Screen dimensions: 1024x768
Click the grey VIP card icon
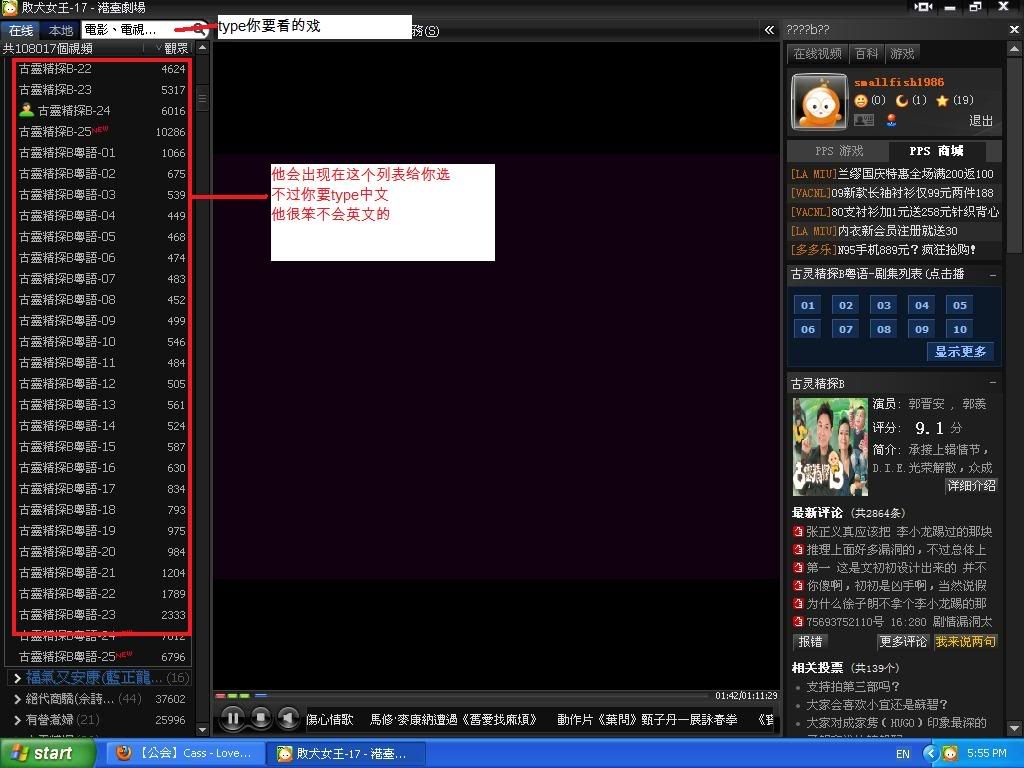[864, 120]
